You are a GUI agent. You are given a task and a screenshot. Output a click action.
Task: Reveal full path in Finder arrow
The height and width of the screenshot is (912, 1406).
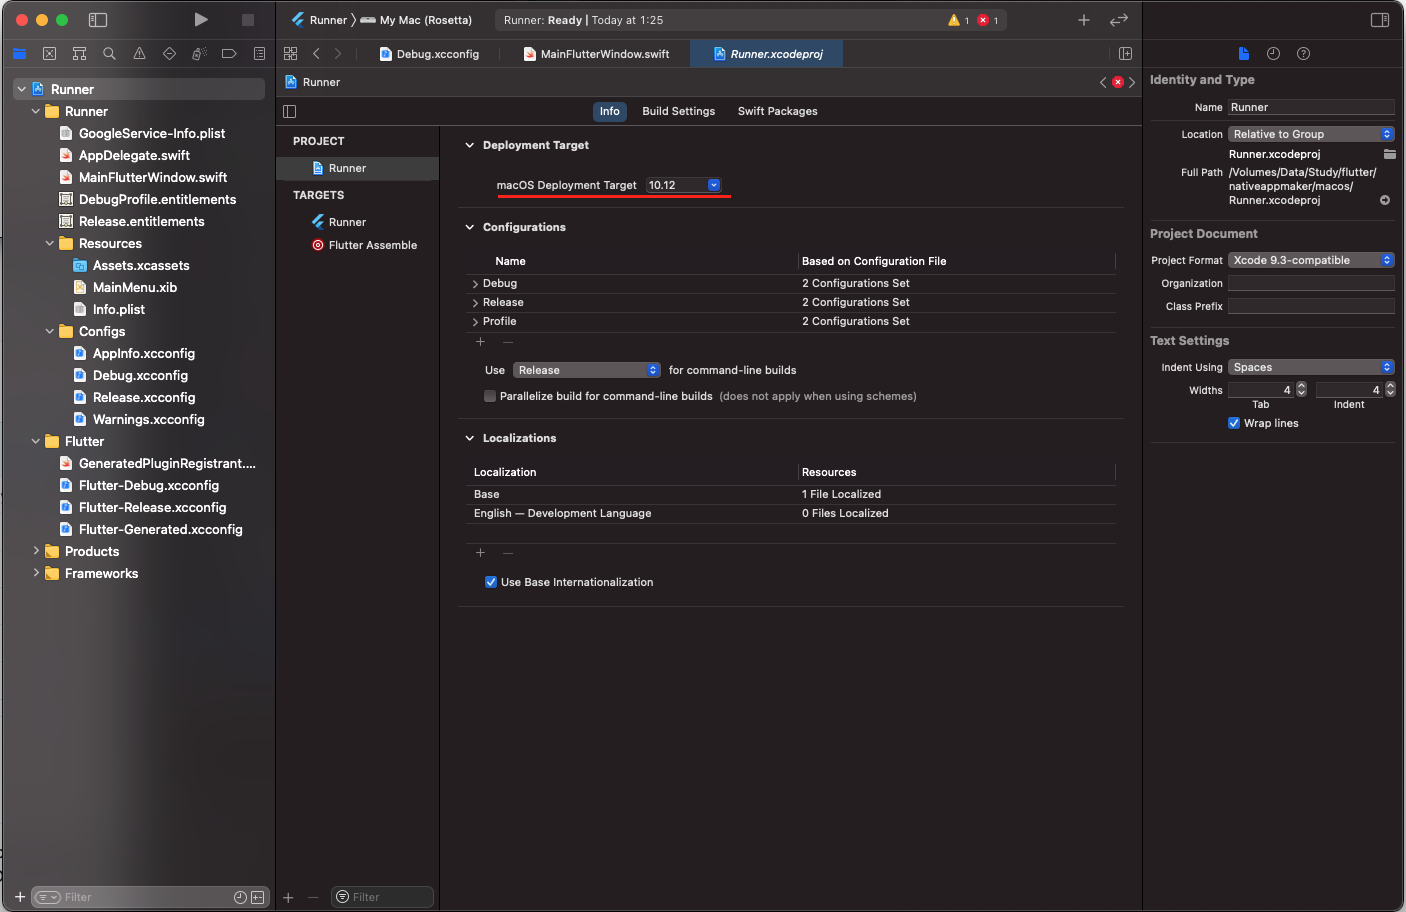point(1385,200)
